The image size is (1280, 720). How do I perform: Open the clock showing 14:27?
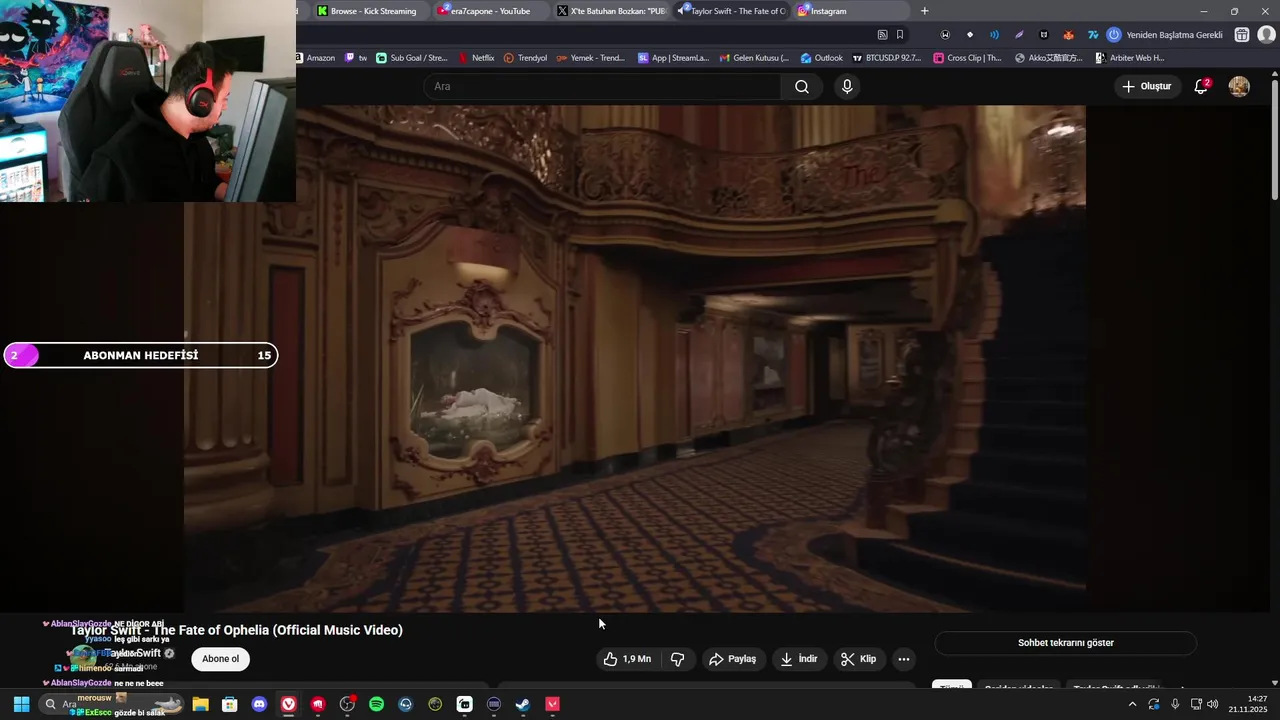pyautogui.click(x=1248, y=704)
